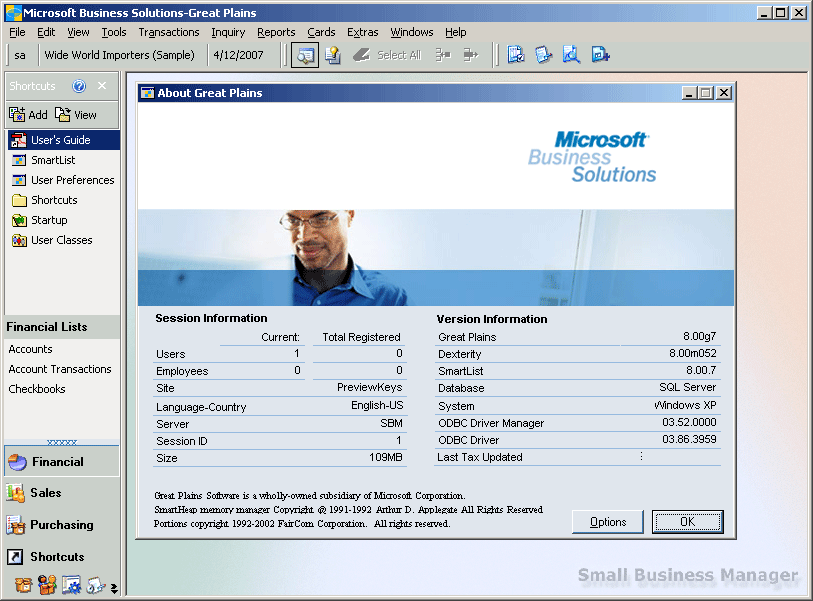Click the 'Windows XP' system value
The width and height of the screenshot is (813, 601).
pyautogui.click(x=685, y=405)
